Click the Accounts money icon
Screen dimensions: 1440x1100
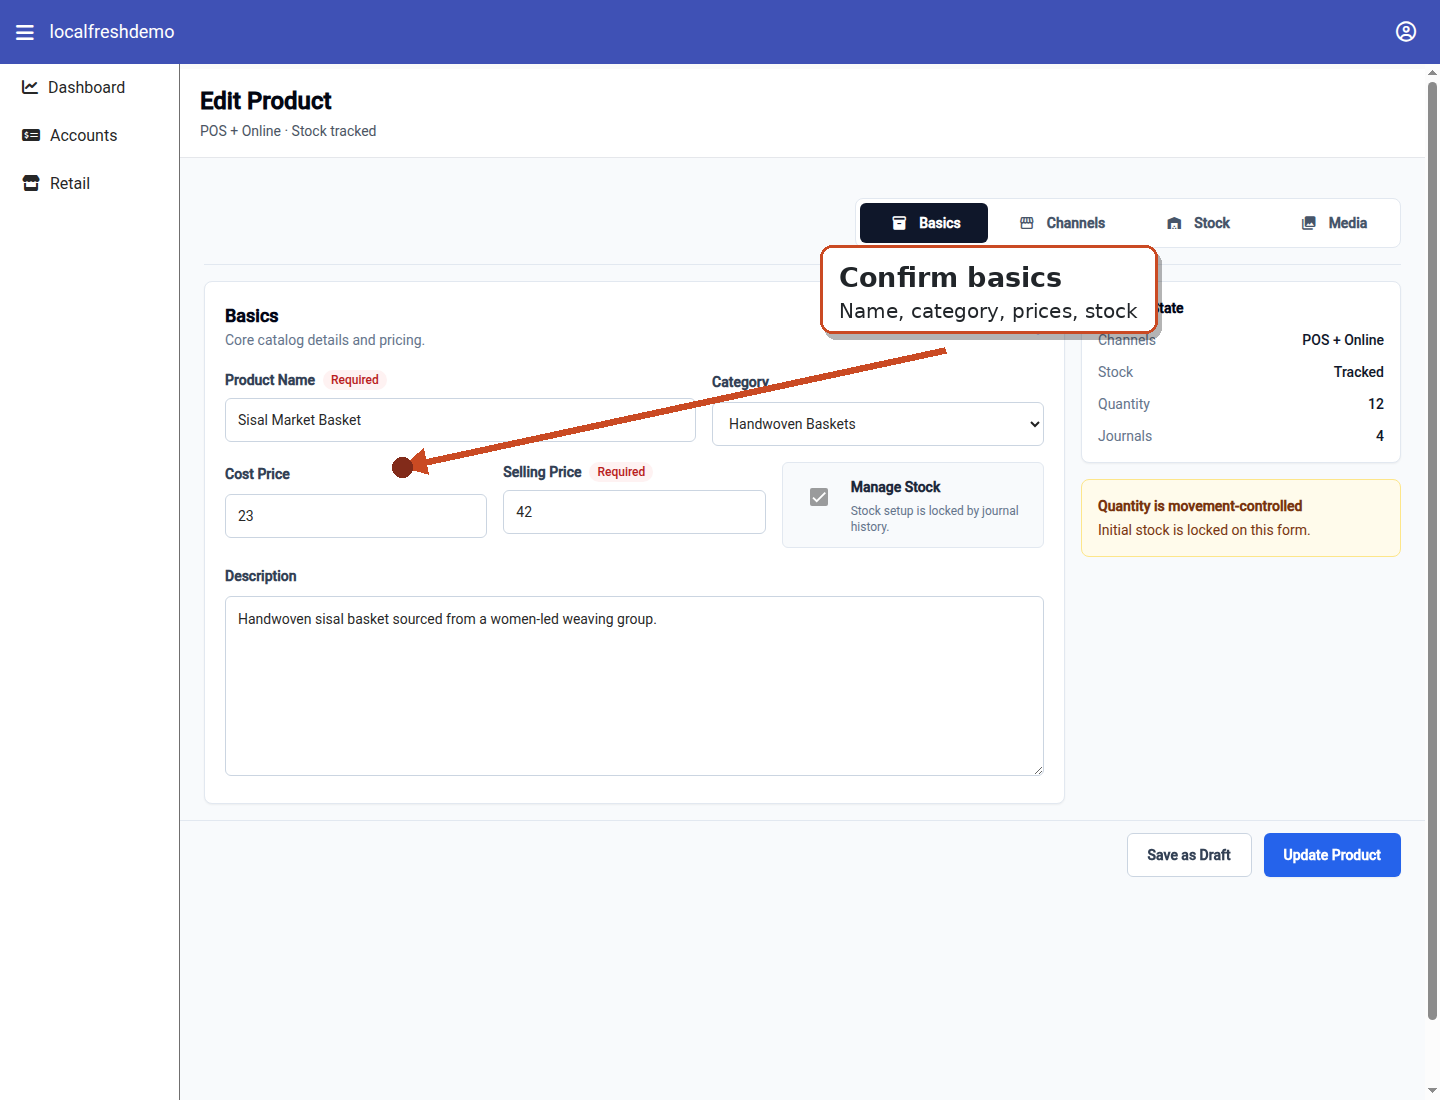pyautogui.click(x=31, y=135)
